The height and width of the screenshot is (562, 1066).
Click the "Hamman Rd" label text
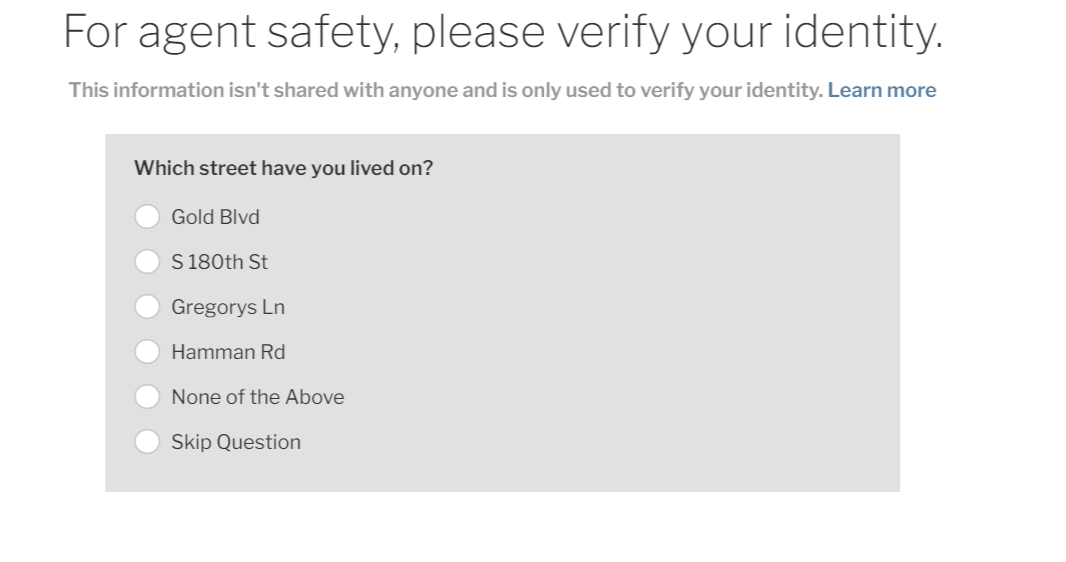[x=228, y=352]
